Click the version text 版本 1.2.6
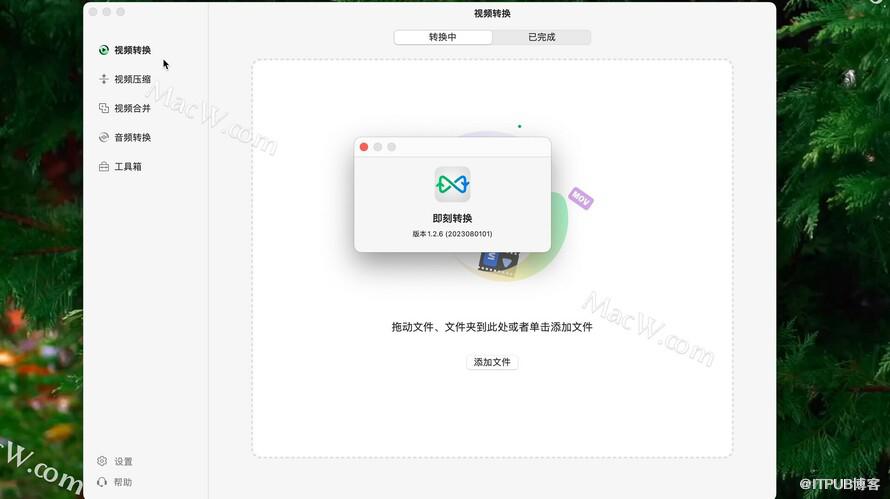The width and height of the screenshot is (890, 499). pyautogui.click(x=452, y=234)
